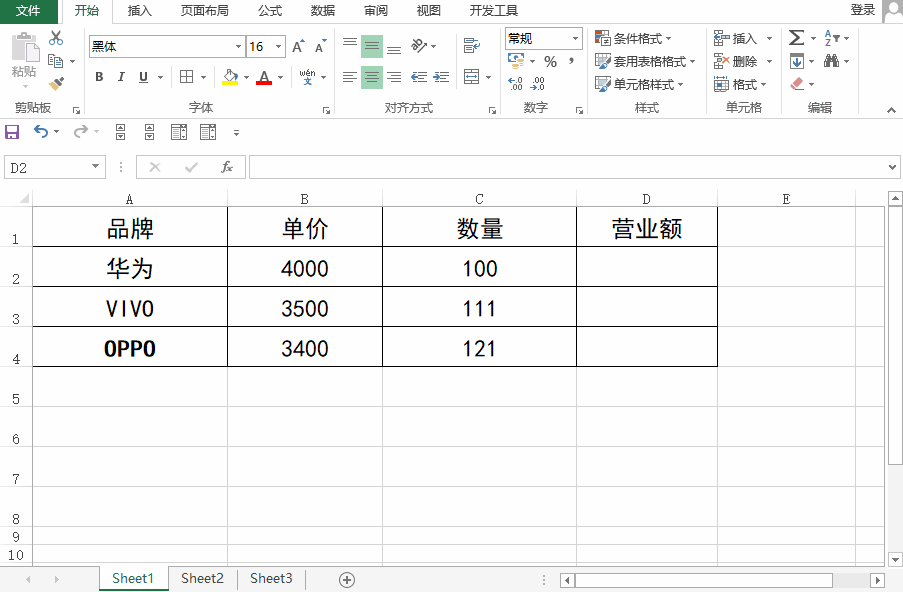Click the Fill down icon
This screenshot has width=903, height=592.
(797, 61)
